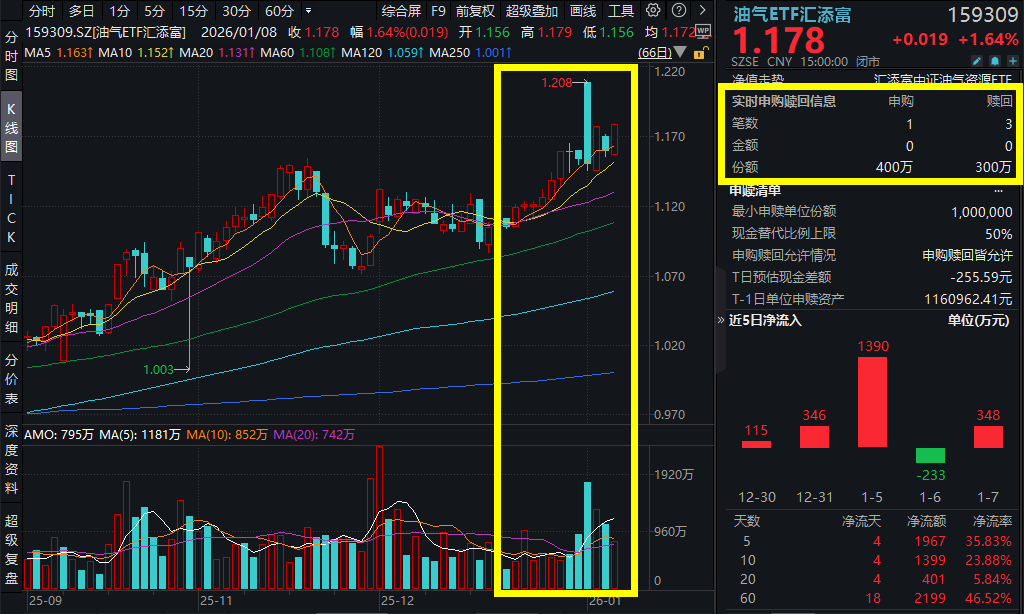This screenshot has height=614, width=1024.
Task: Click the WP monitor icon beside the average price
Action: click(703, 31)
